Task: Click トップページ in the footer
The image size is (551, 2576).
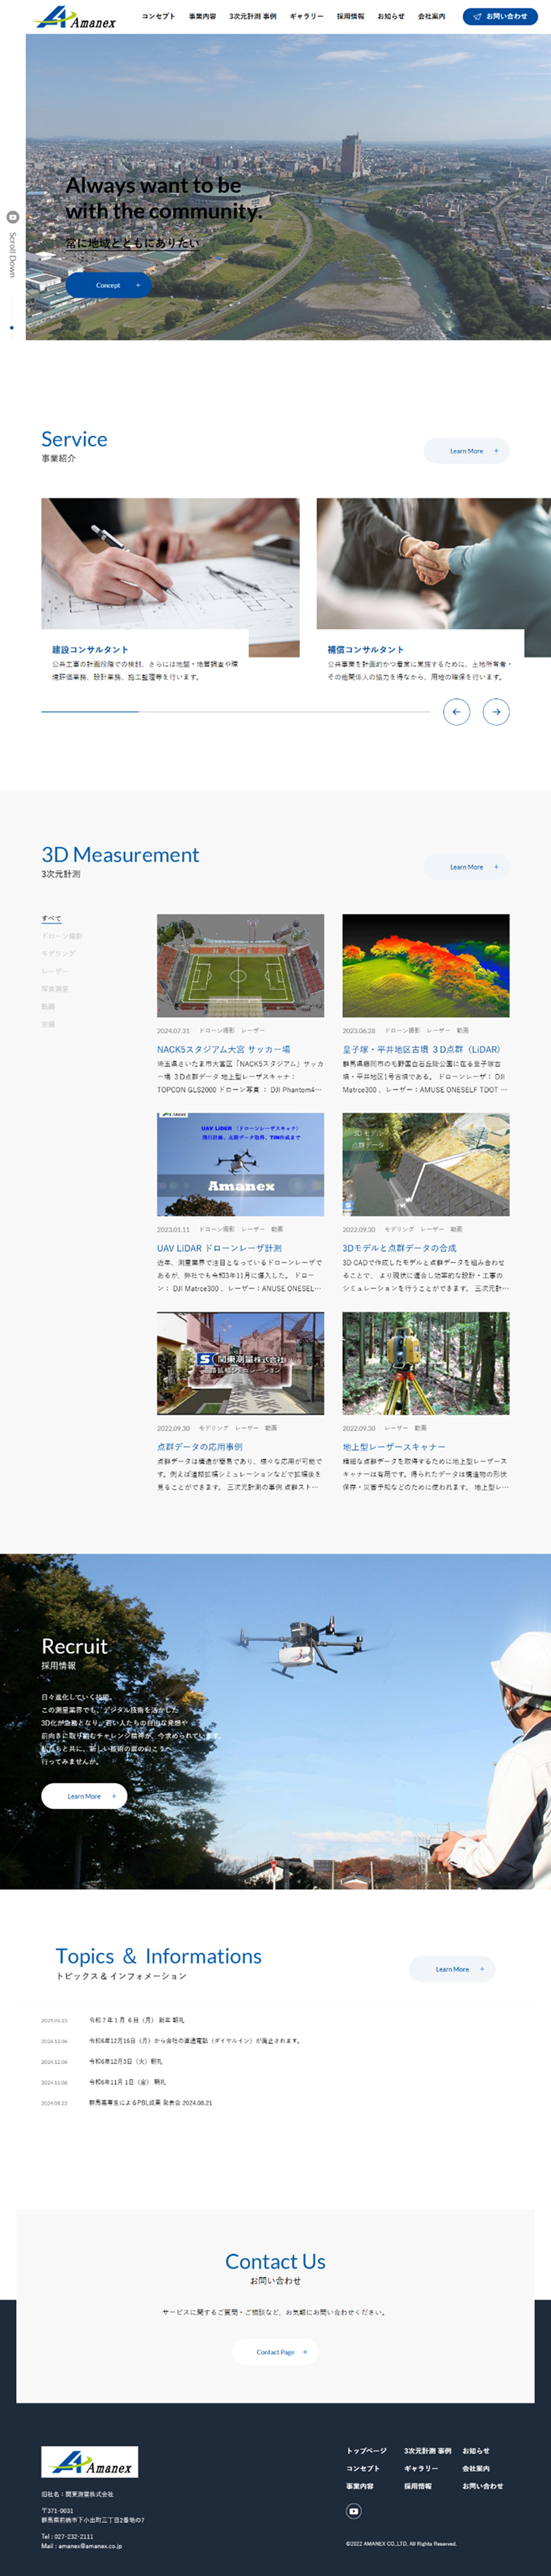Action: point(367,2451)
